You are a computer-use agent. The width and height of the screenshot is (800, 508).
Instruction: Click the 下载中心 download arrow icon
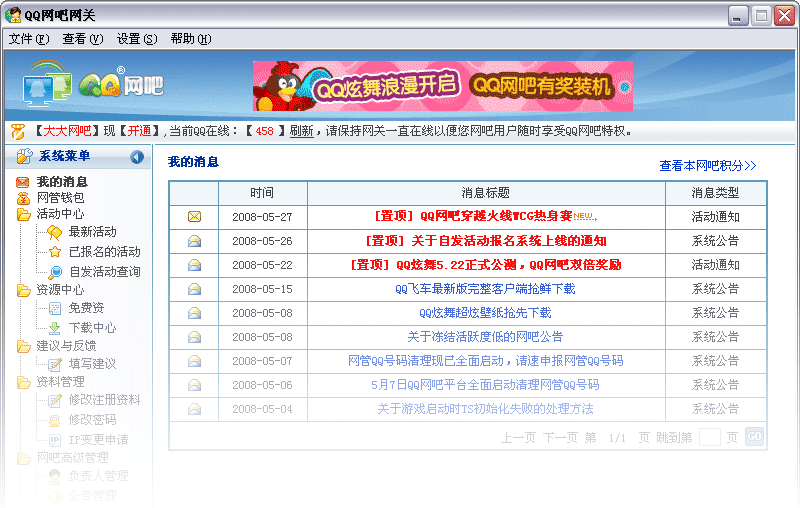(55, 328)
